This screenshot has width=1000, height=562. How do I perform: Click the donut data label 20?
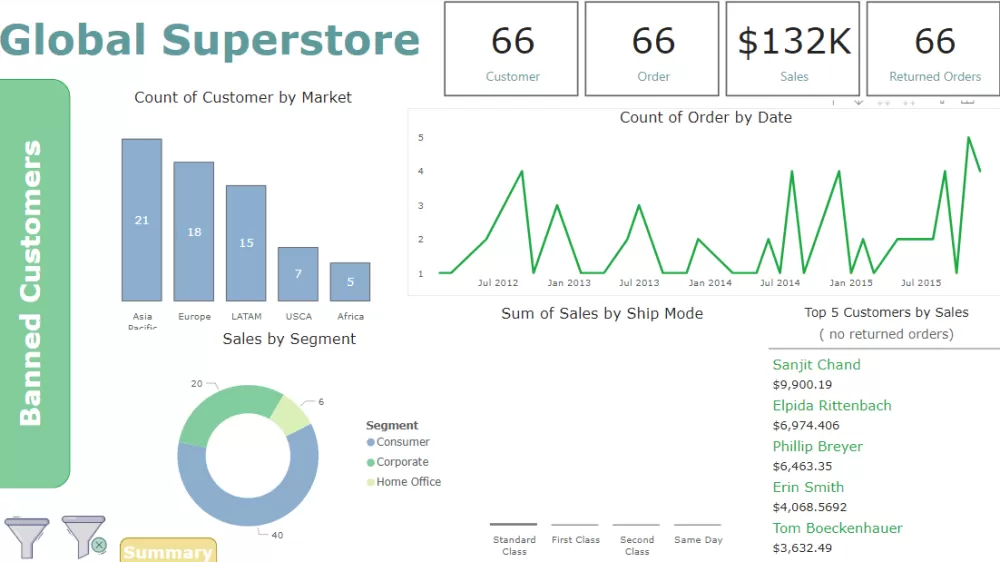click(x=196, y=383)
